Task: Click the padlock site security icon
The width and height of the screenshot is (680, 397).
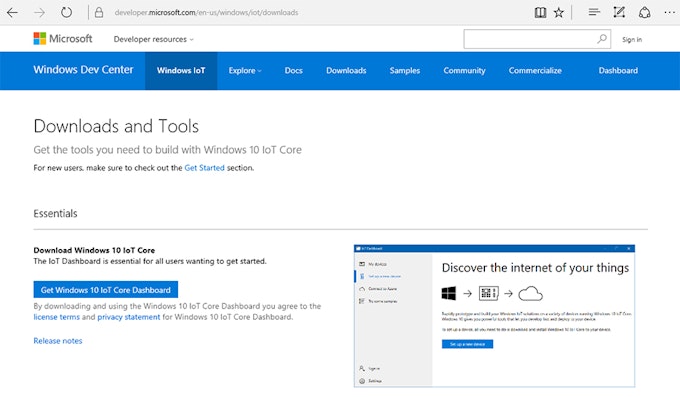Action: pyautogui.click(x=99, y=12)
